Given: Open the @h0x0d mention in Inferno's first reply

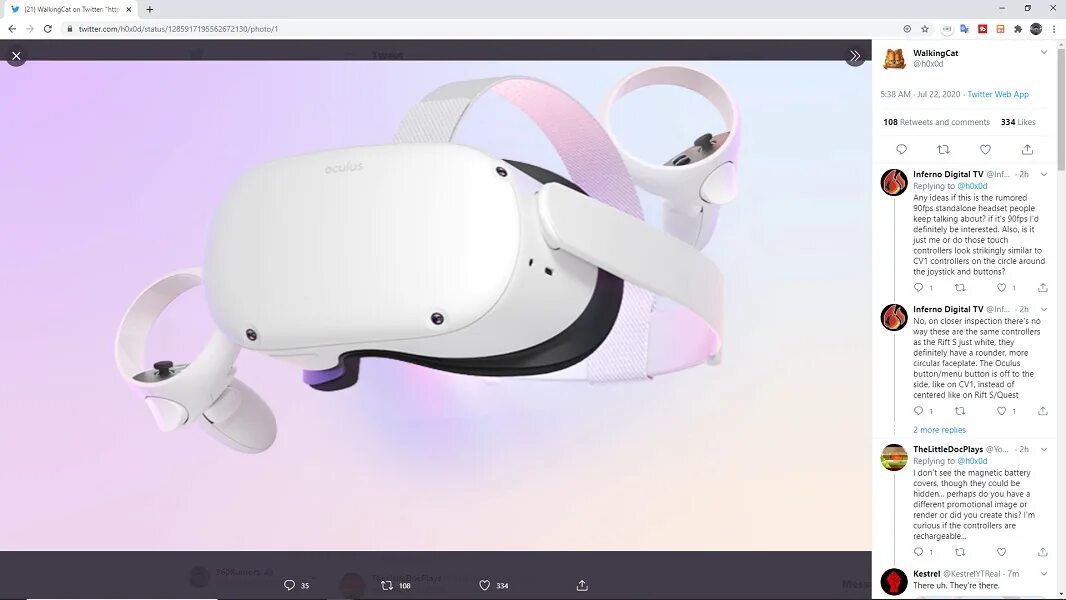Looking at the screenshot, I should (x=972, y=186).
